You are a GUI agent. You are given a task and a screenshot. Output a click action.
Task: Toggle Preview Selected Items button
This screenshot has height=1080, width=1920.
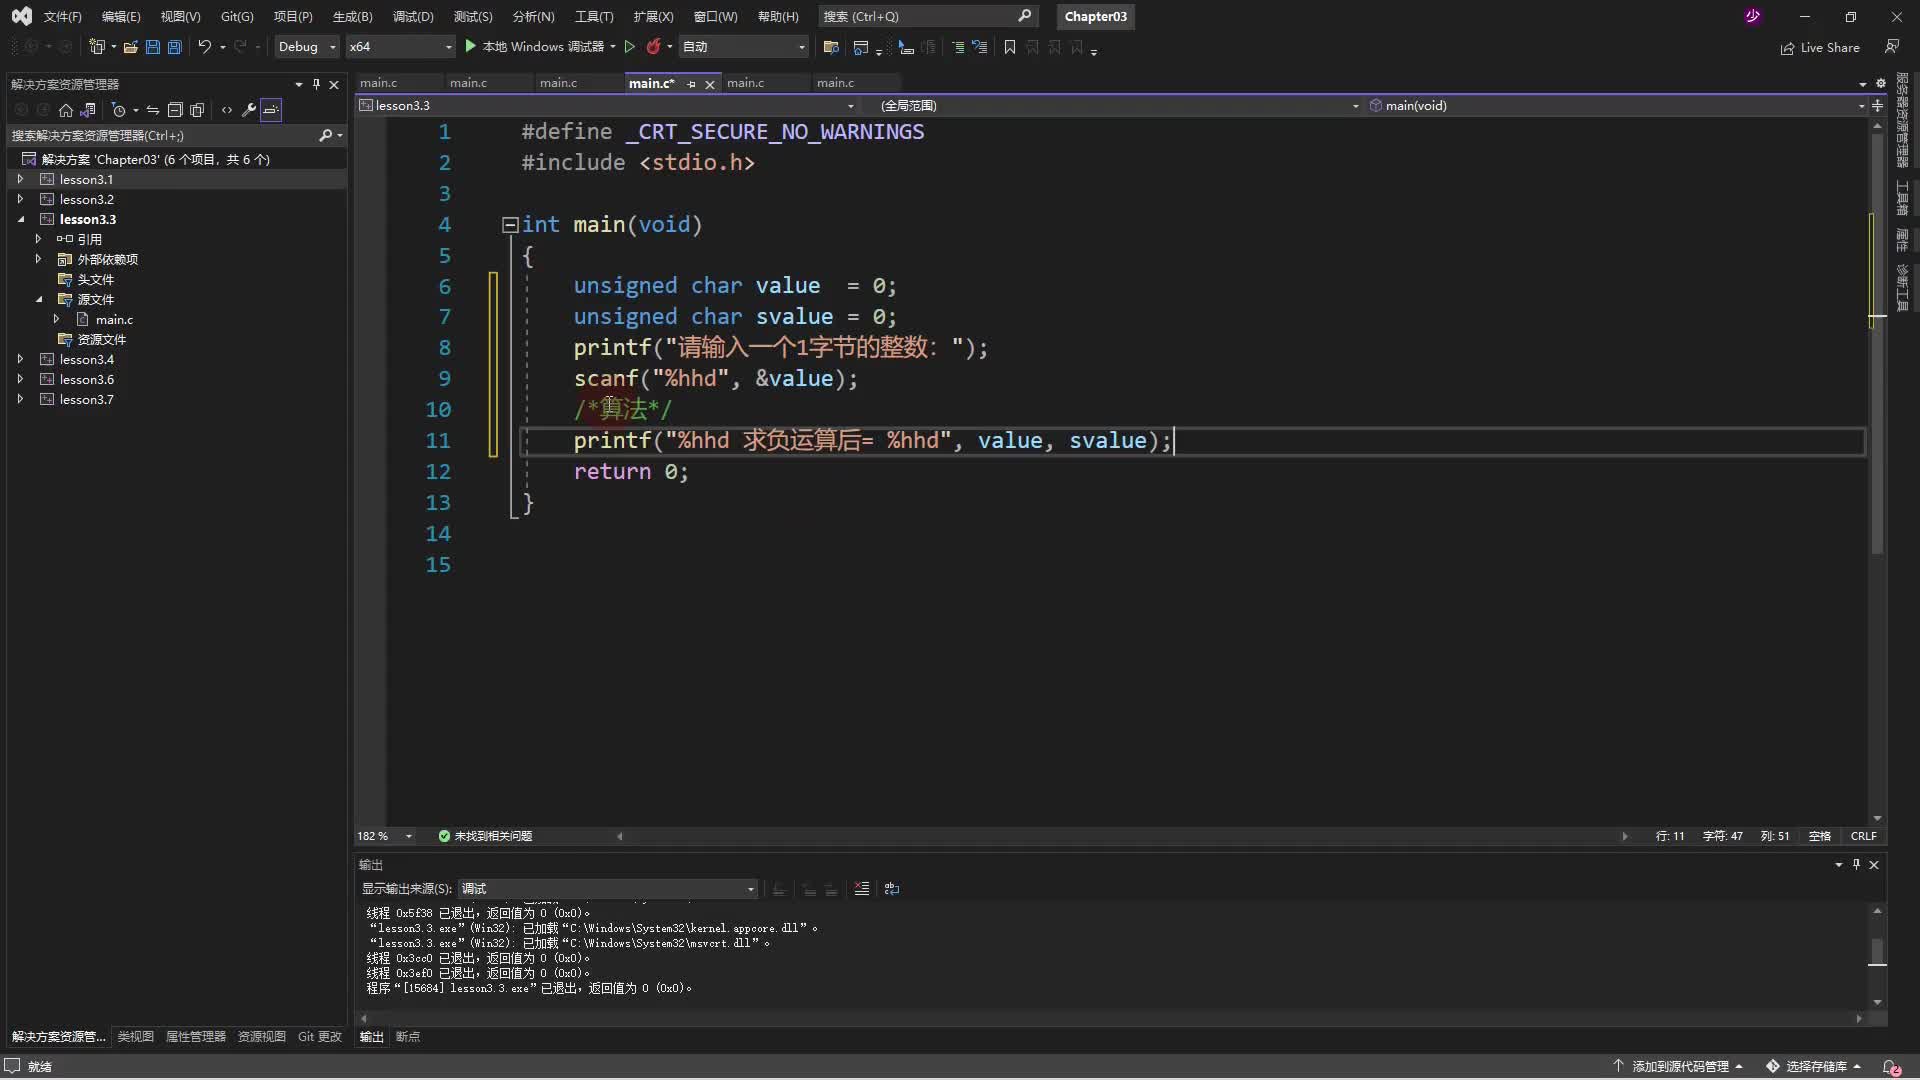point(271,110)
